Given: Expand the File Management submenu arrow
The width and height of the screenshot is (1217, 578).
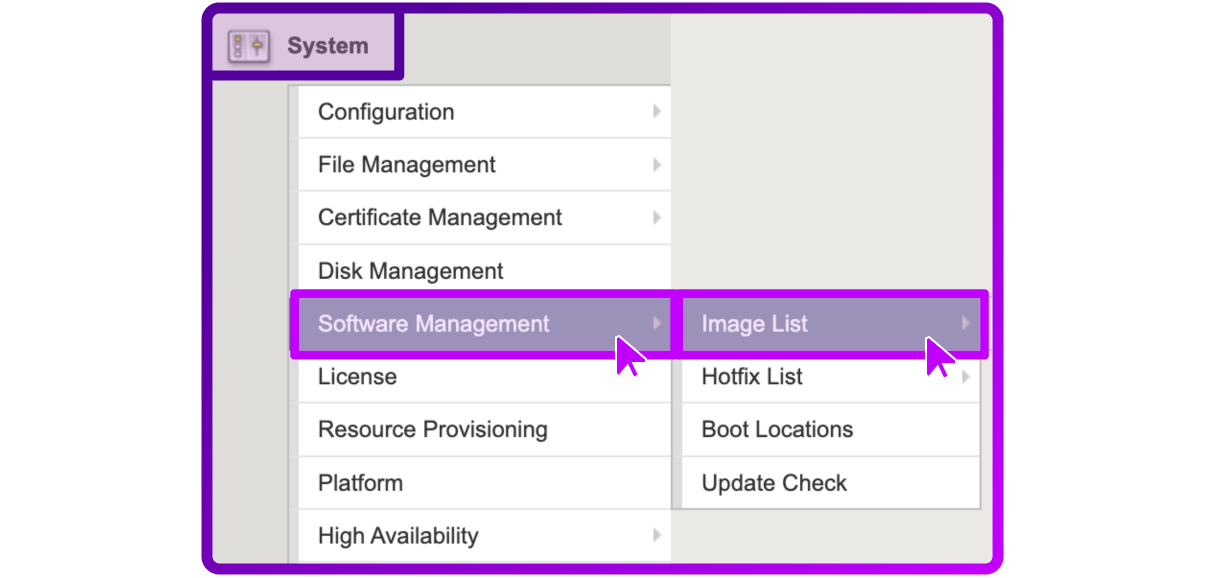Looking at the screenshot, I should (657, 164).
